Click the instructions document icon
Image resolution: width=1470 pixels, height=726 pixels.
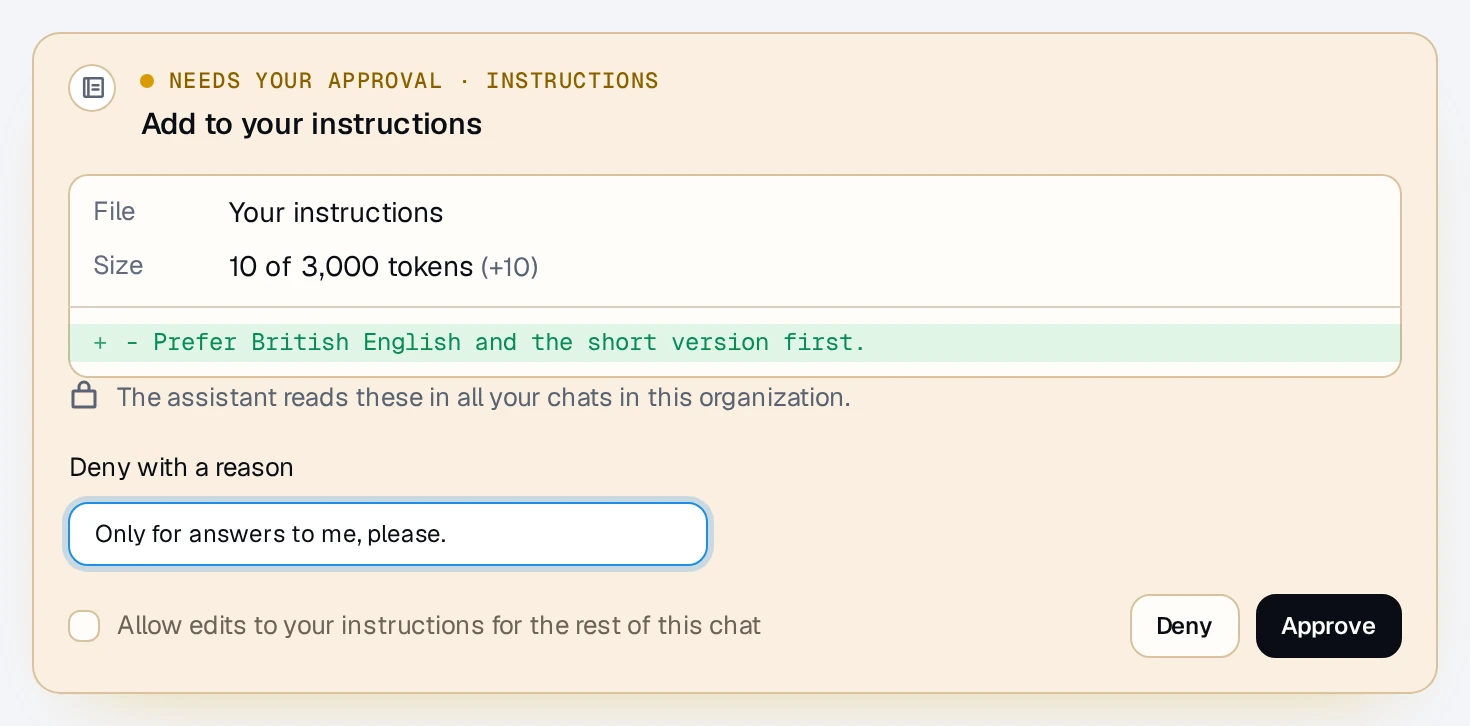[x=92, y=88]
